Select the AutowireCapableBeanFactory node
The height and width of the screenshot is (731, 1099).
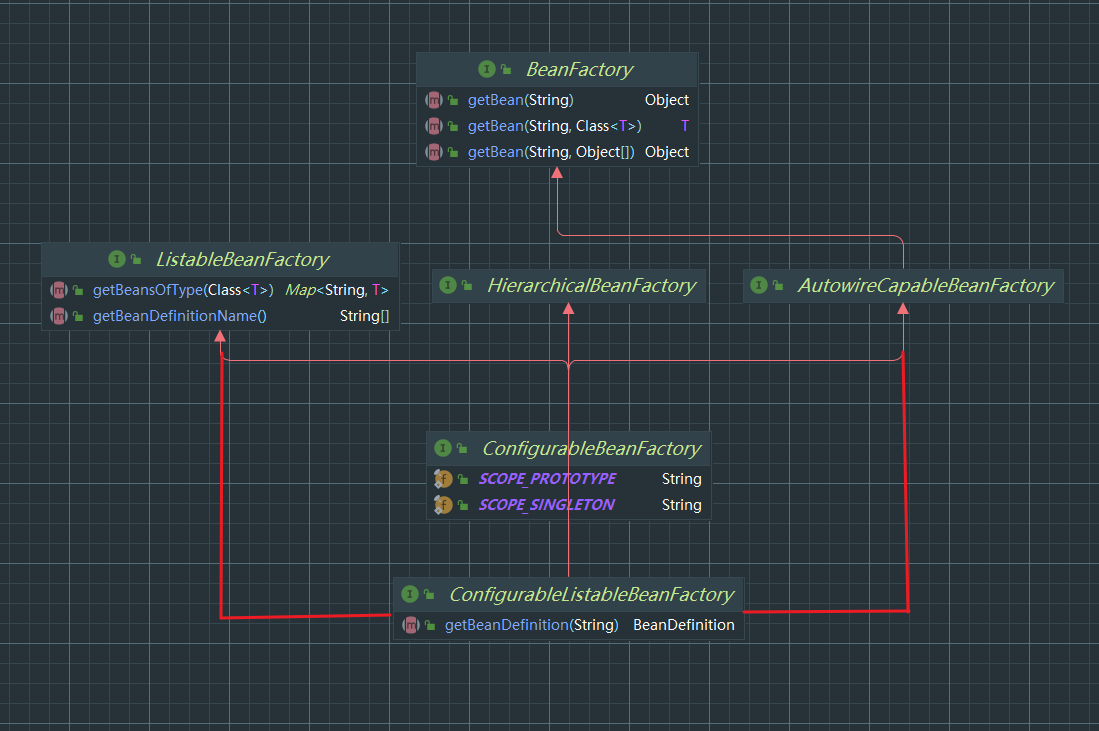925,286
